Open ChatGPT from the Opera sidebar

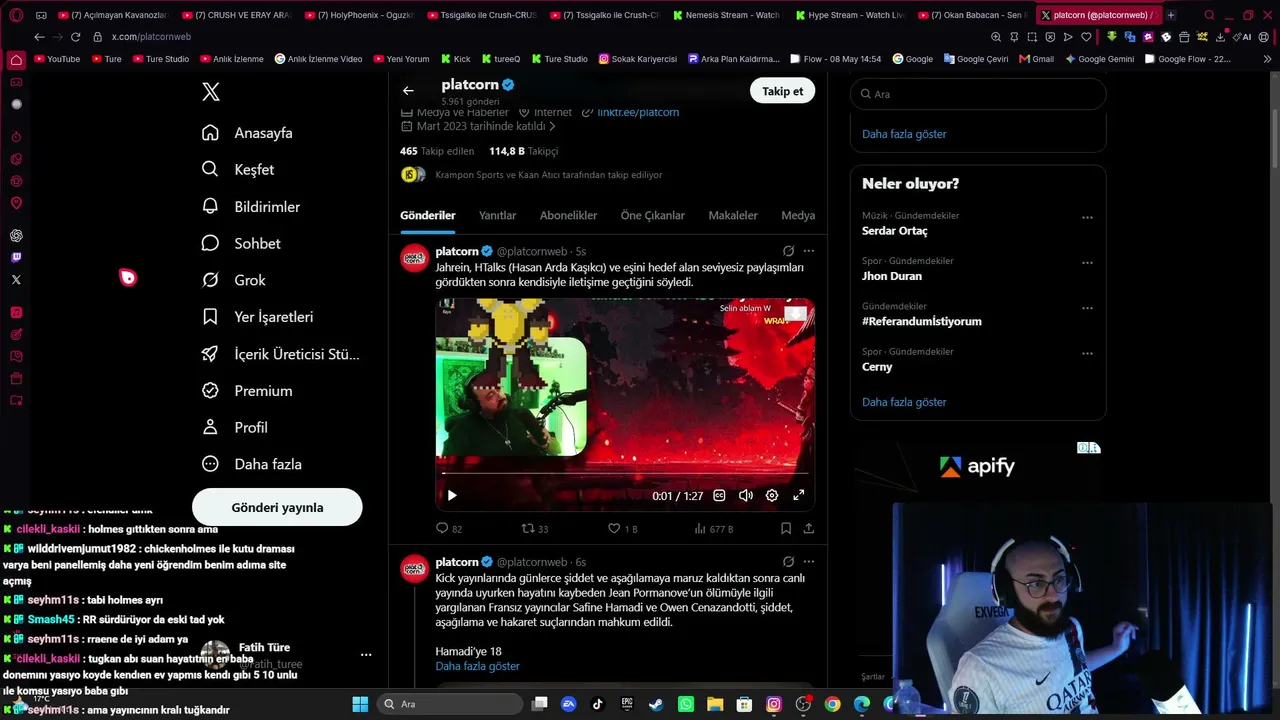point(16,236)
